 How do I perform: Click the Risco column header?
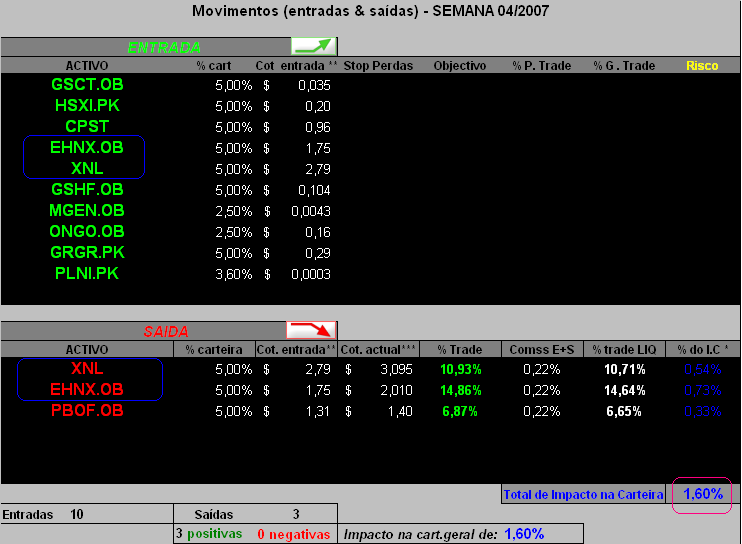(x=702, y=66)
